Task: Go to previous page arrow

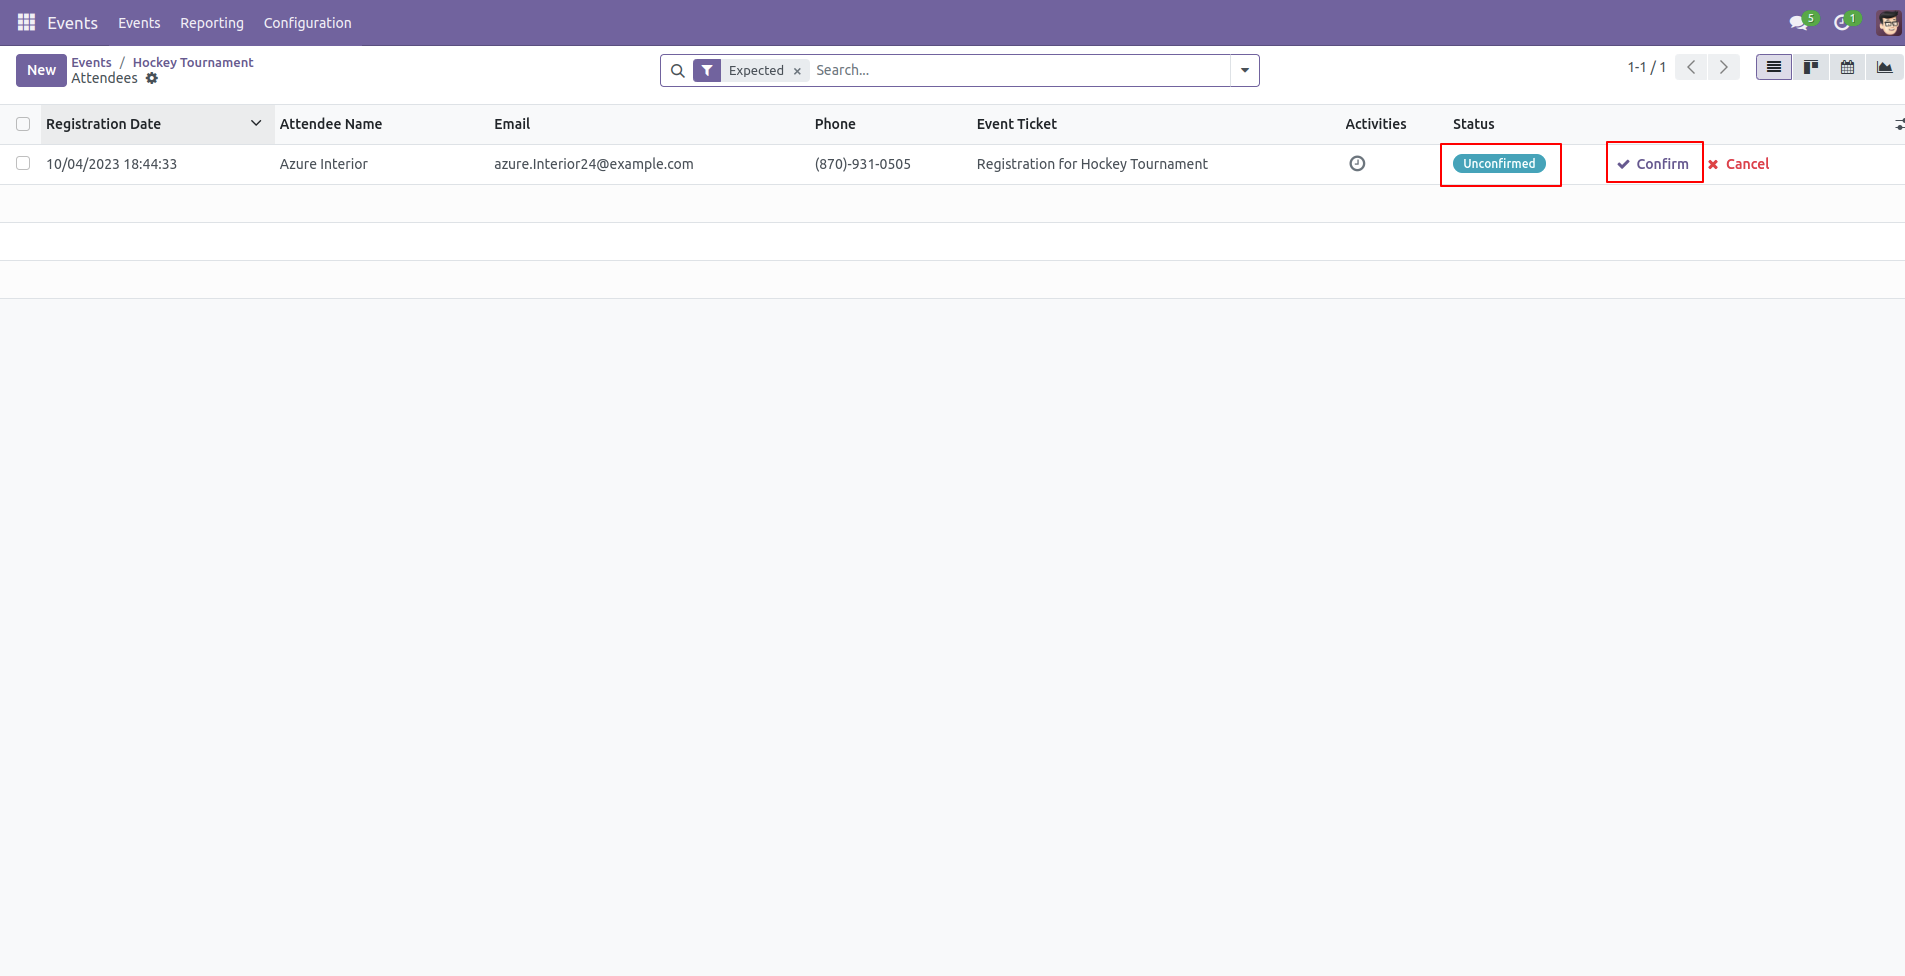Action: 1691,67
